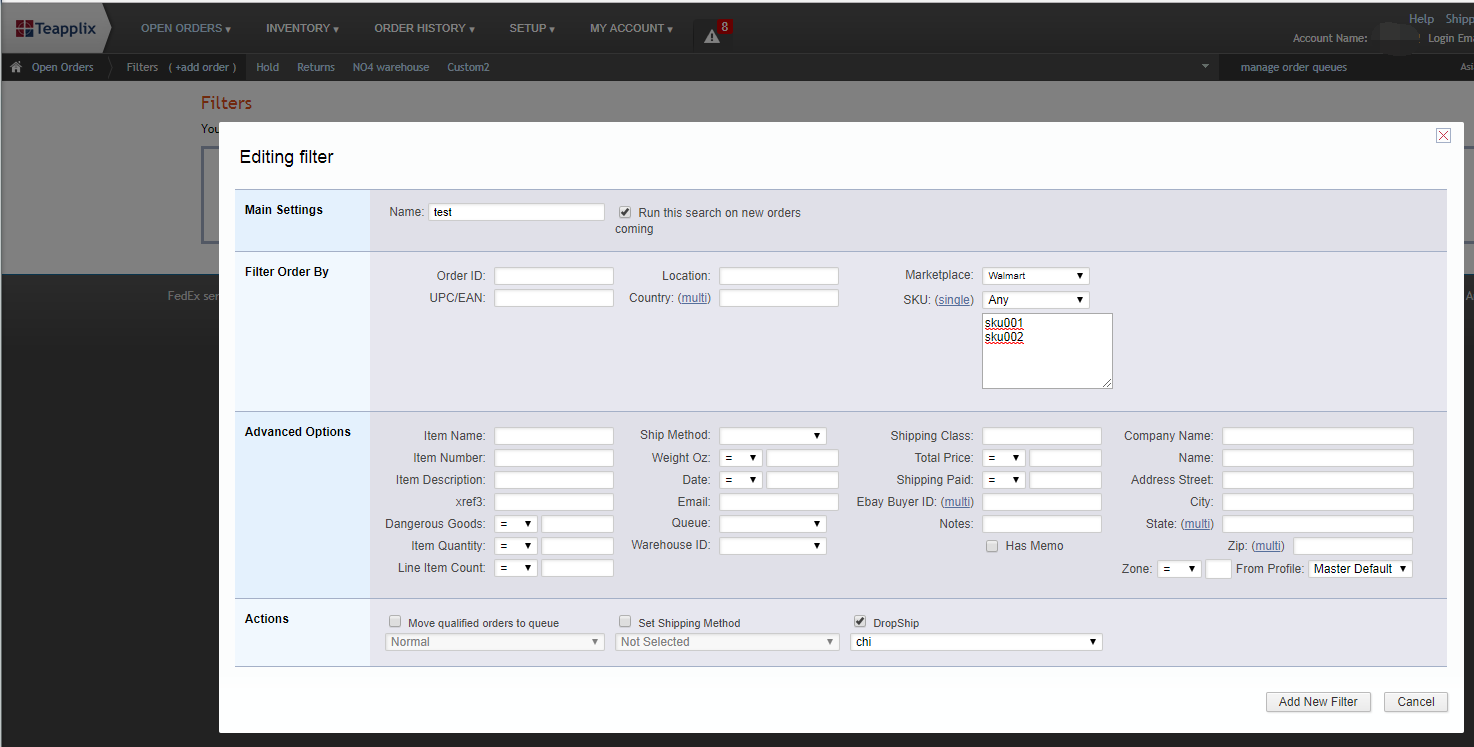Open the SETUP menu
The width and height of the screenshot is (1474, 747).
[x=532, y=28]
